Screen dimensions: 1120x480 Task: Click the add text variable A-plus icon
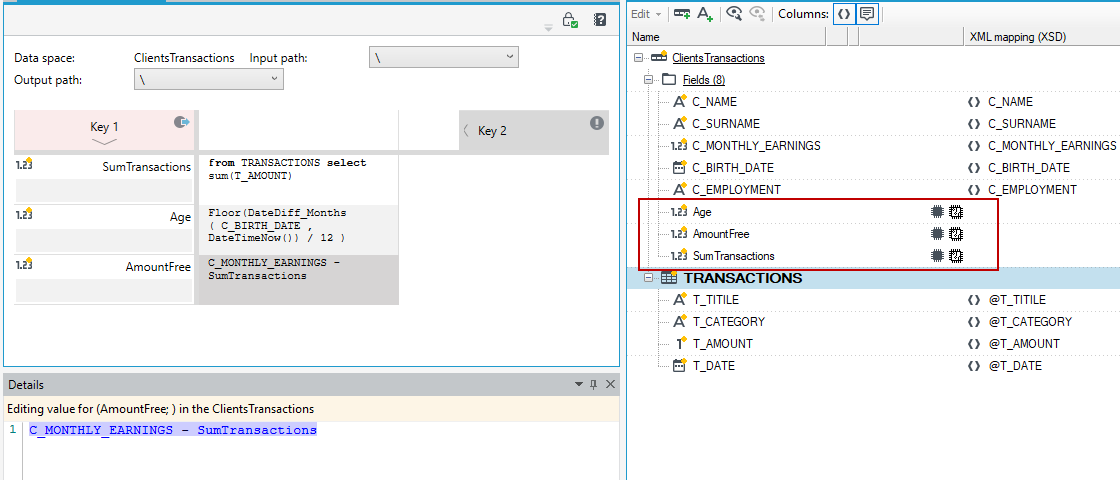pyautogui.click(x=706, y=14)
